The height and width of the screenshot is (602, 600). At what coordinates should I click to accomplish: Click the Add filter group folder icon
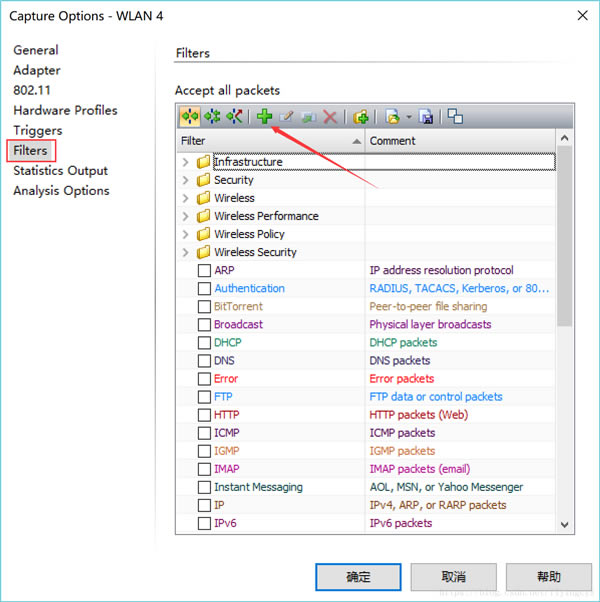tap(361, 117)
